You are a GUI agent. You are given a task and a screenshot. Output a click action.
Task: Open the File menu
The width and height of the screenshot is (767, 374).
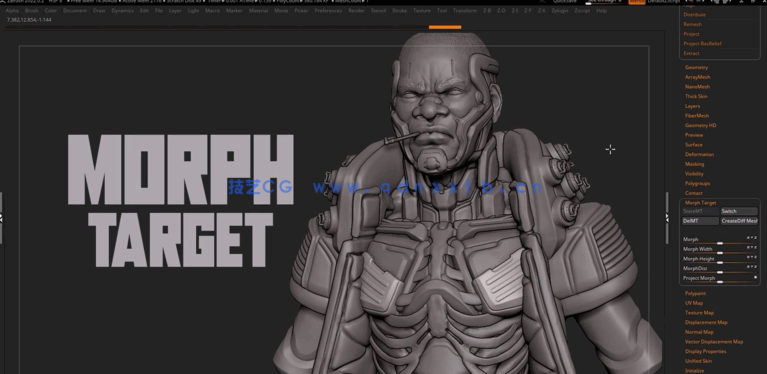(159, 10)
